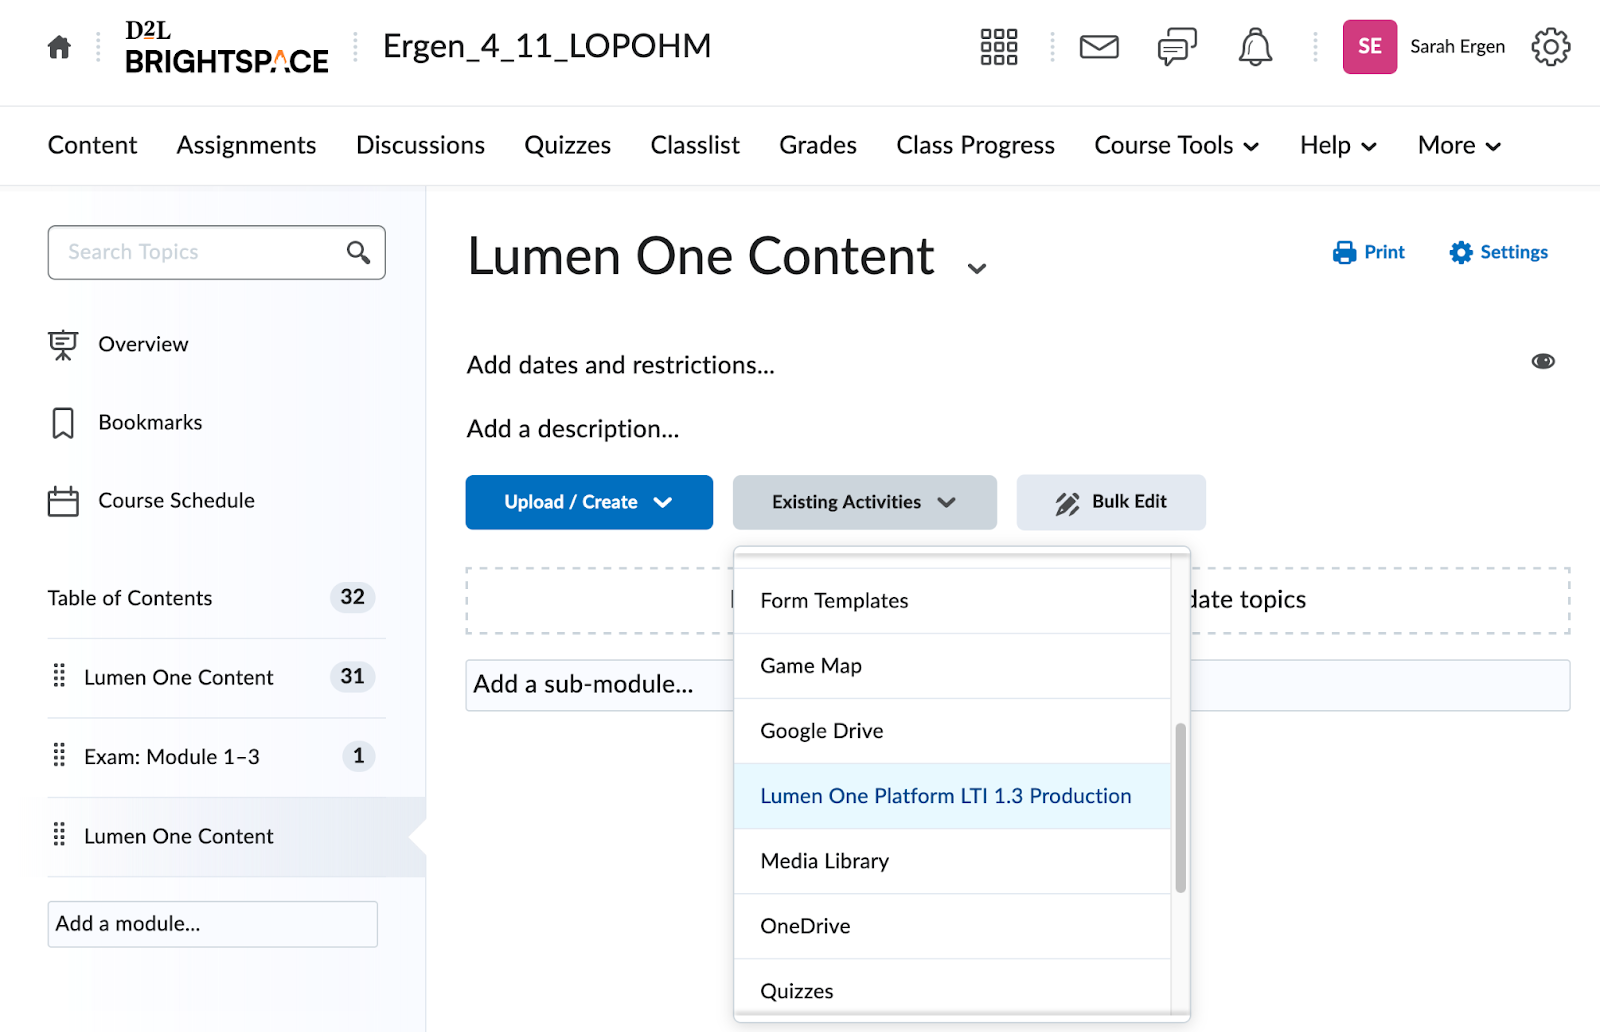Open the admin gear settings icon
Screen dimensions: 1600x1032
tap(1550, 46)
